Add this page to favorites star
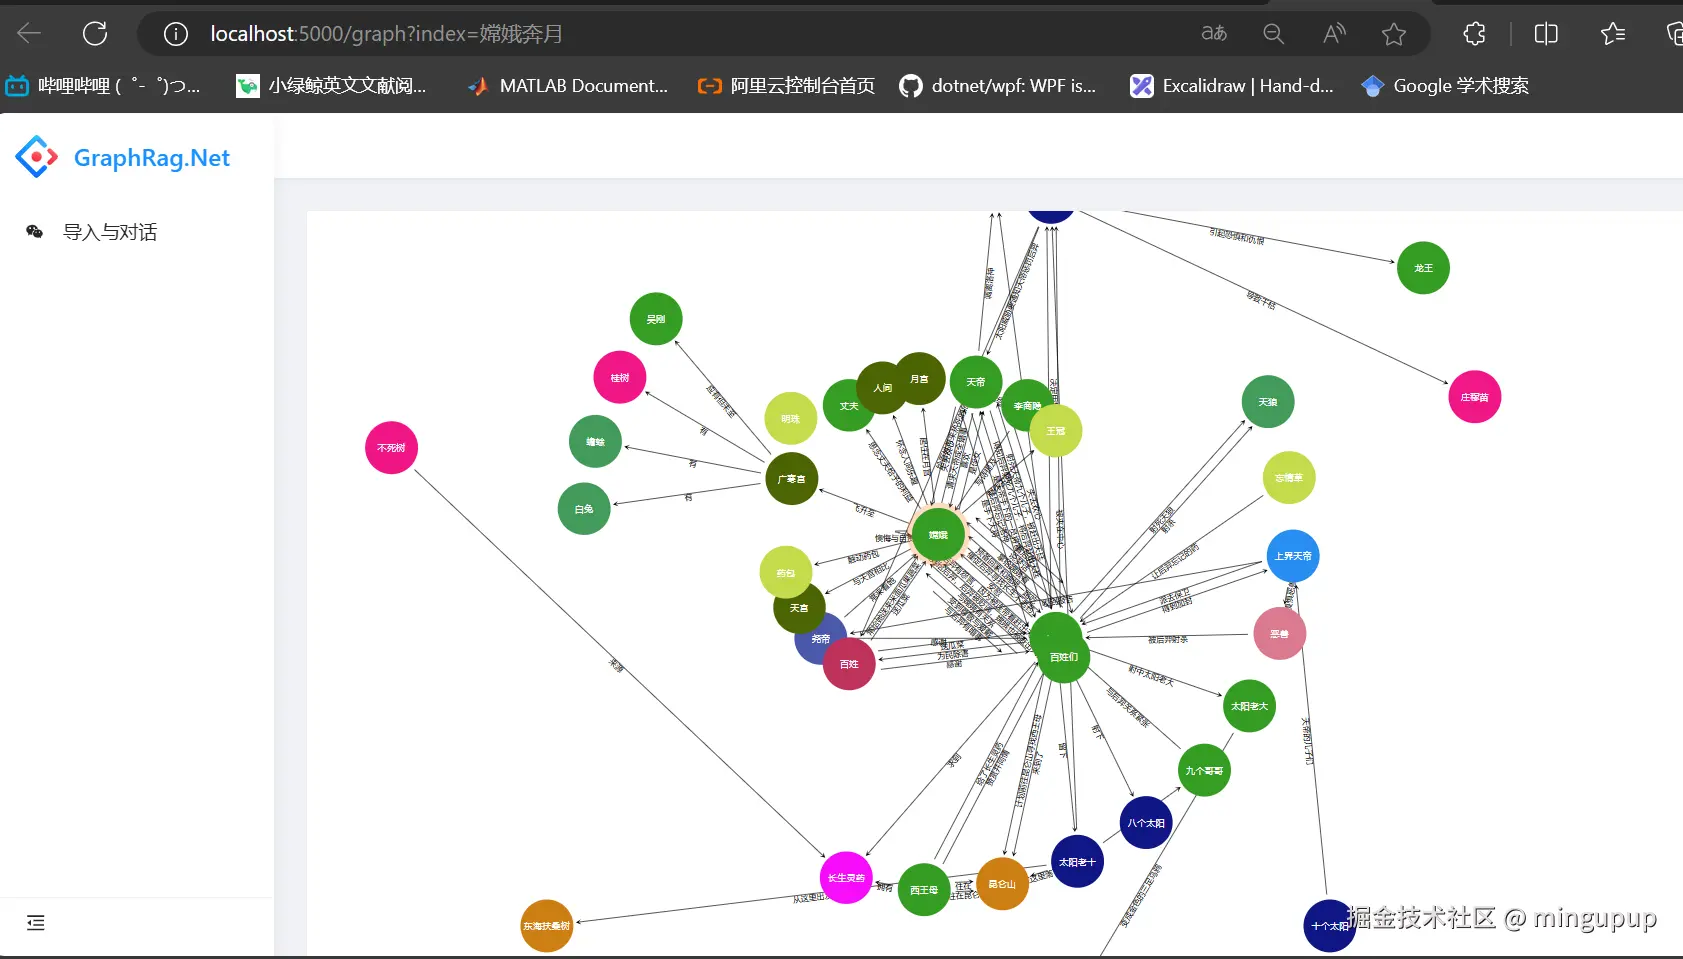The image size is (1683, 959). click(x=1394, y=34)
